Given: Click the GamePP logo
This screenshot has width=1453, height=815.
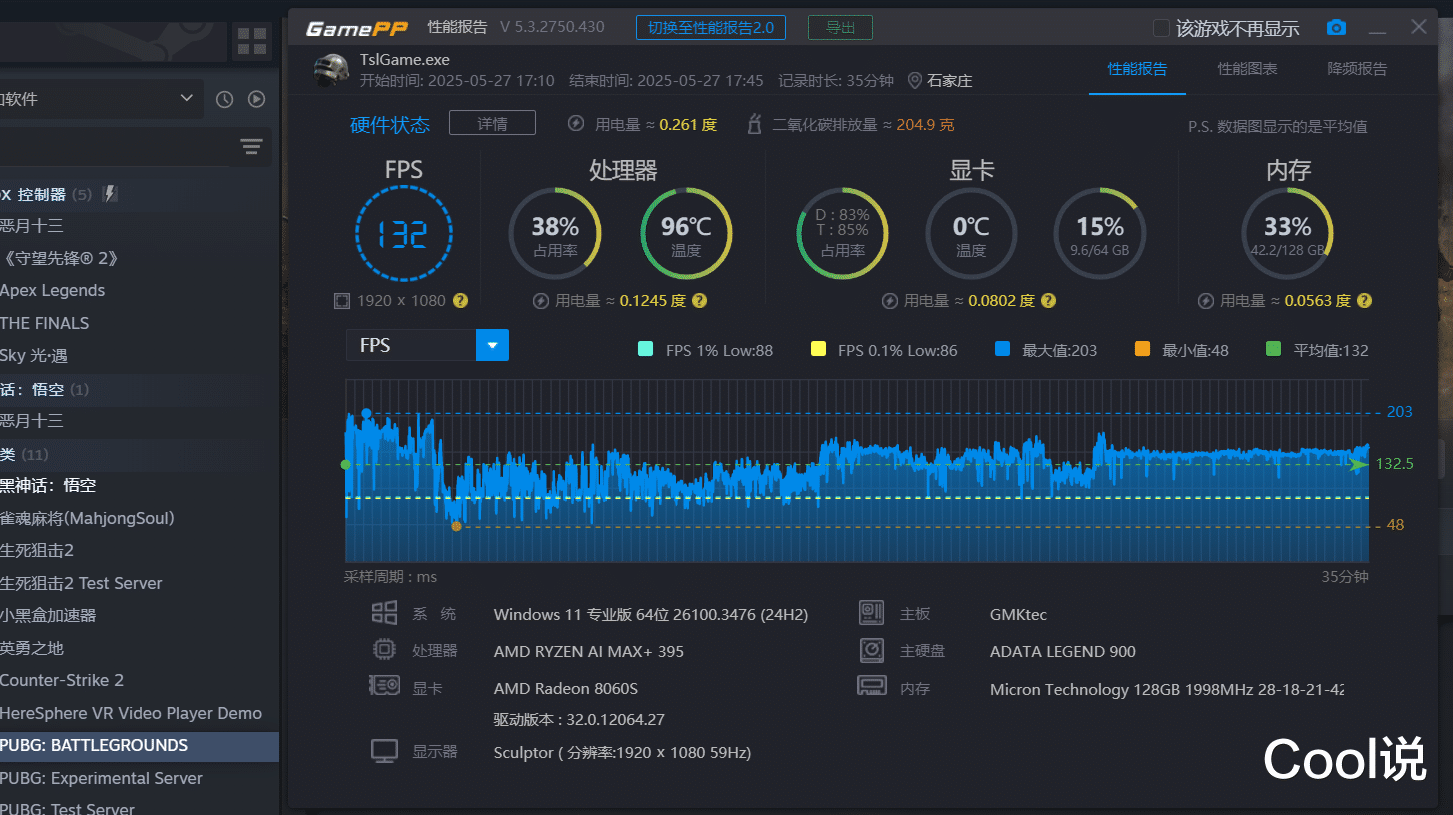Looking at the screenshot, I should click(356, 28).
